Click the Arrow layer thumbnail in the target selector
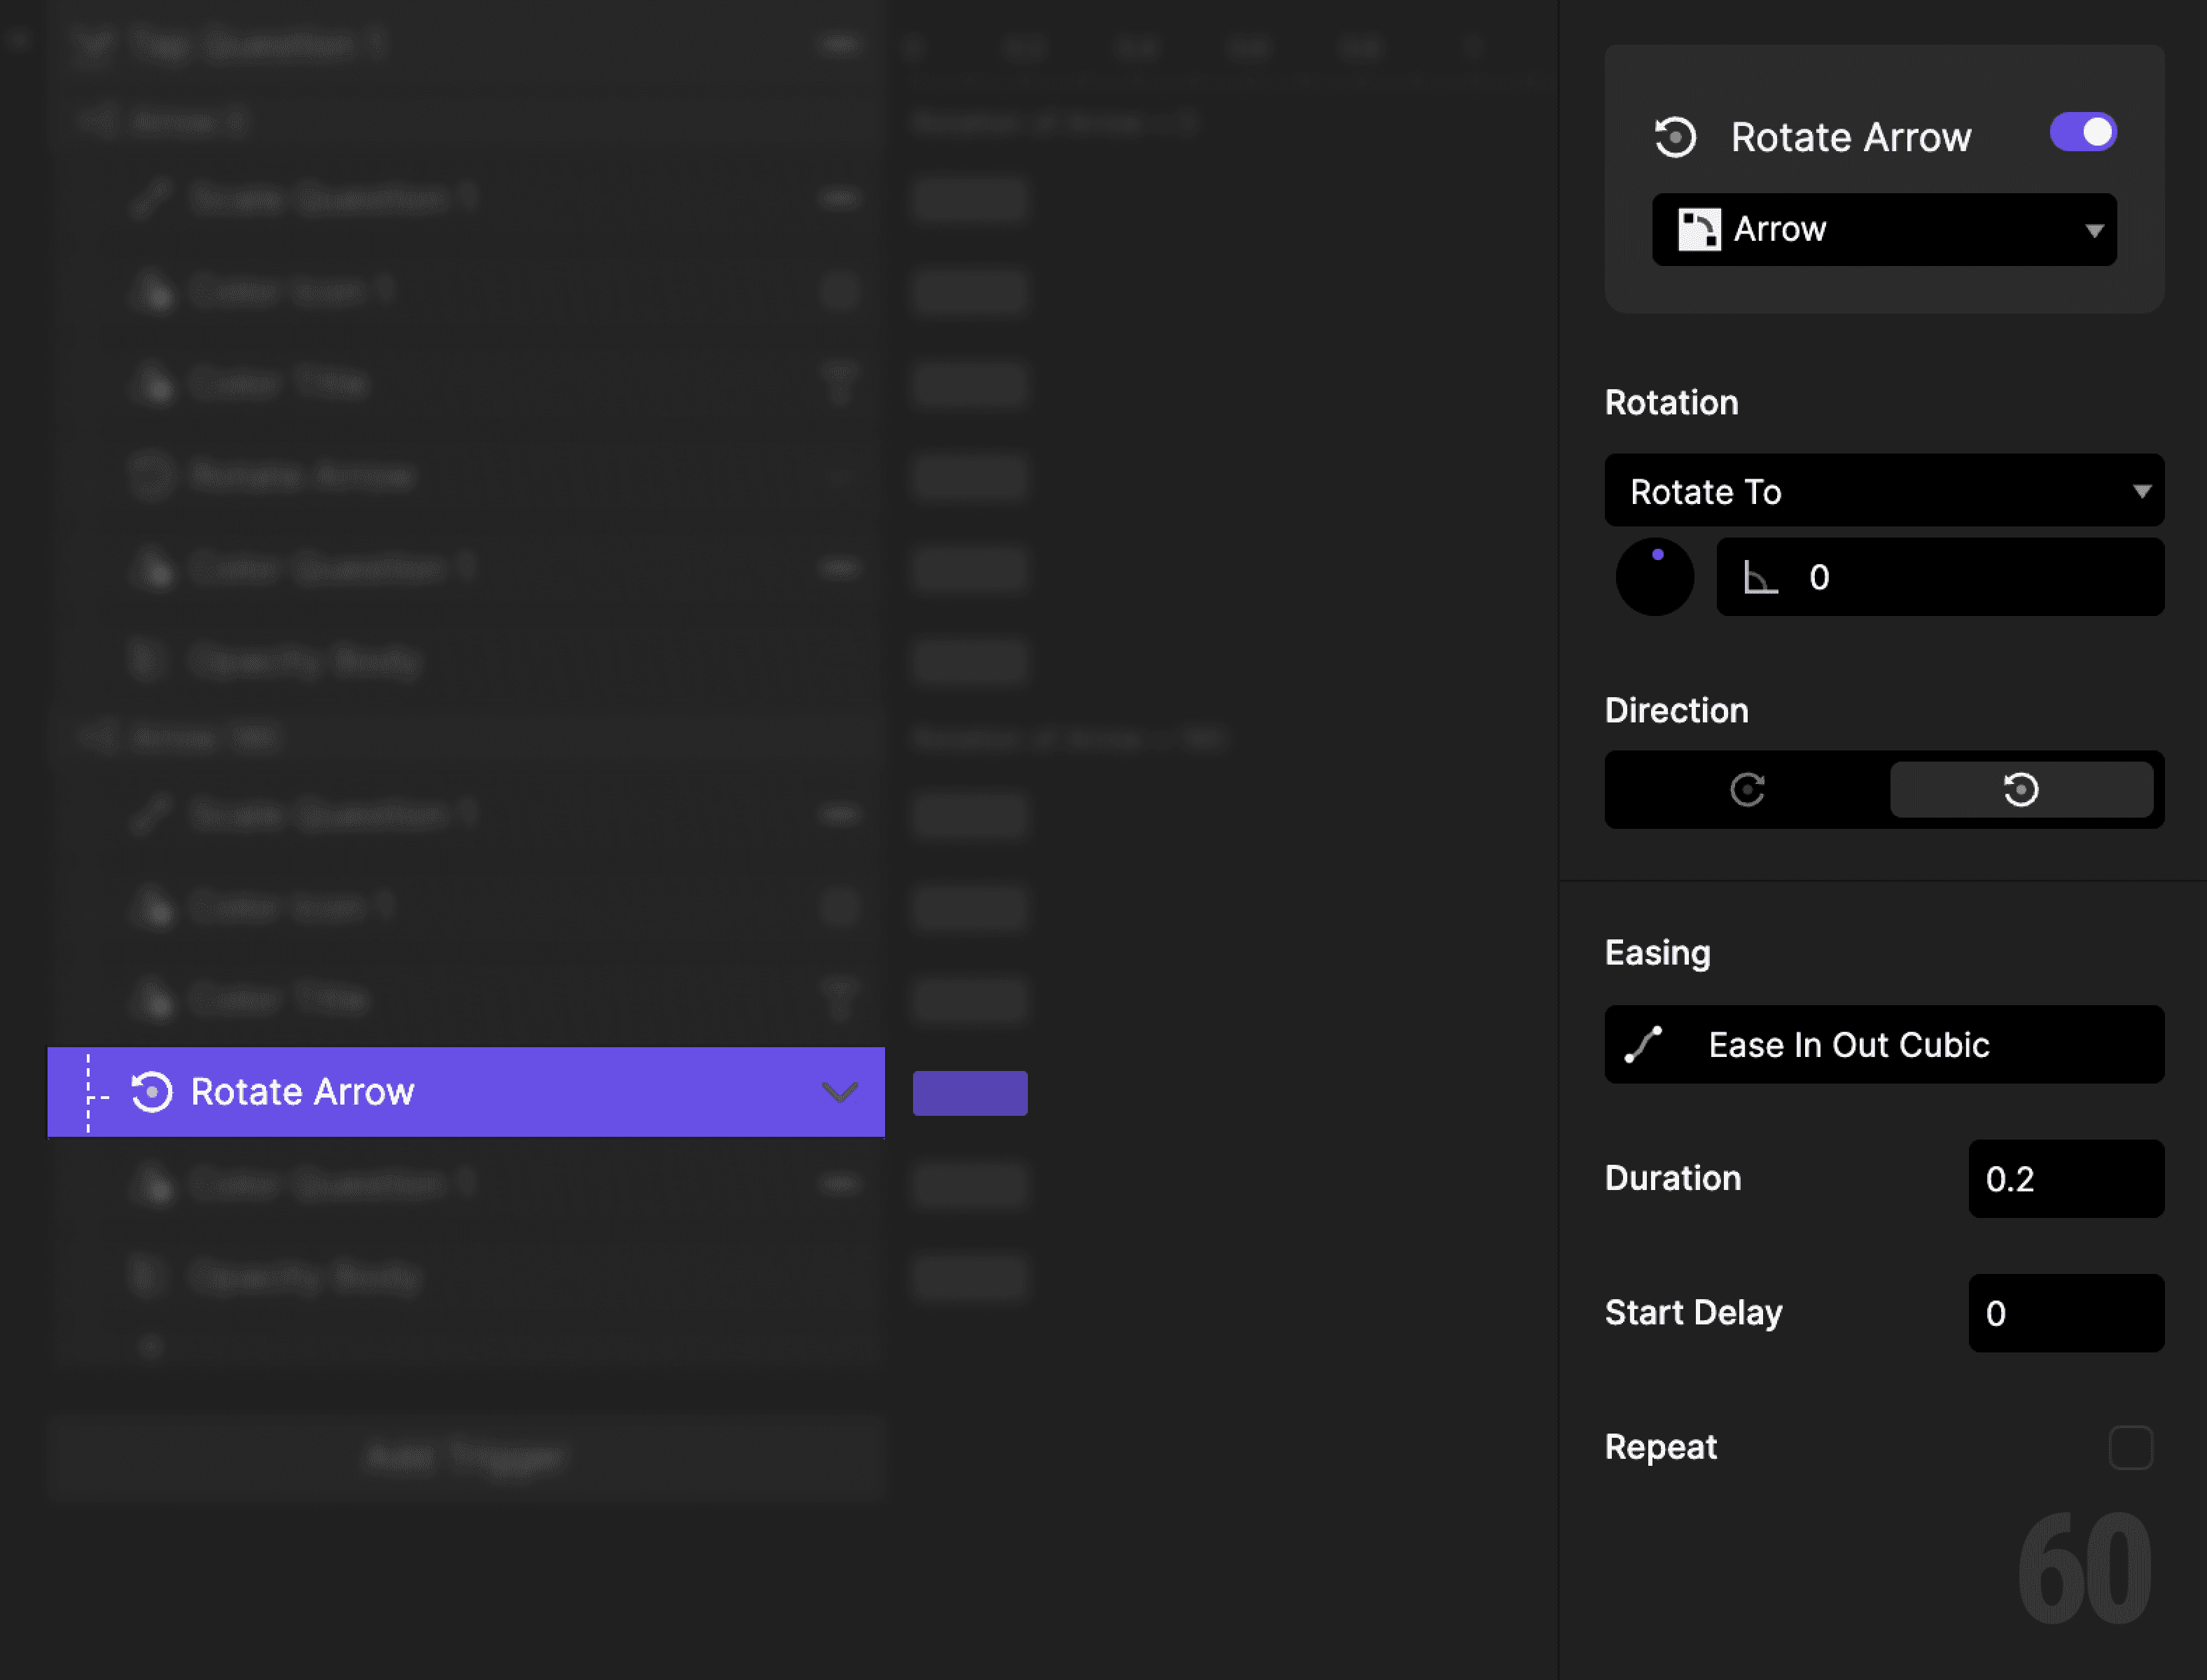 1700,229
